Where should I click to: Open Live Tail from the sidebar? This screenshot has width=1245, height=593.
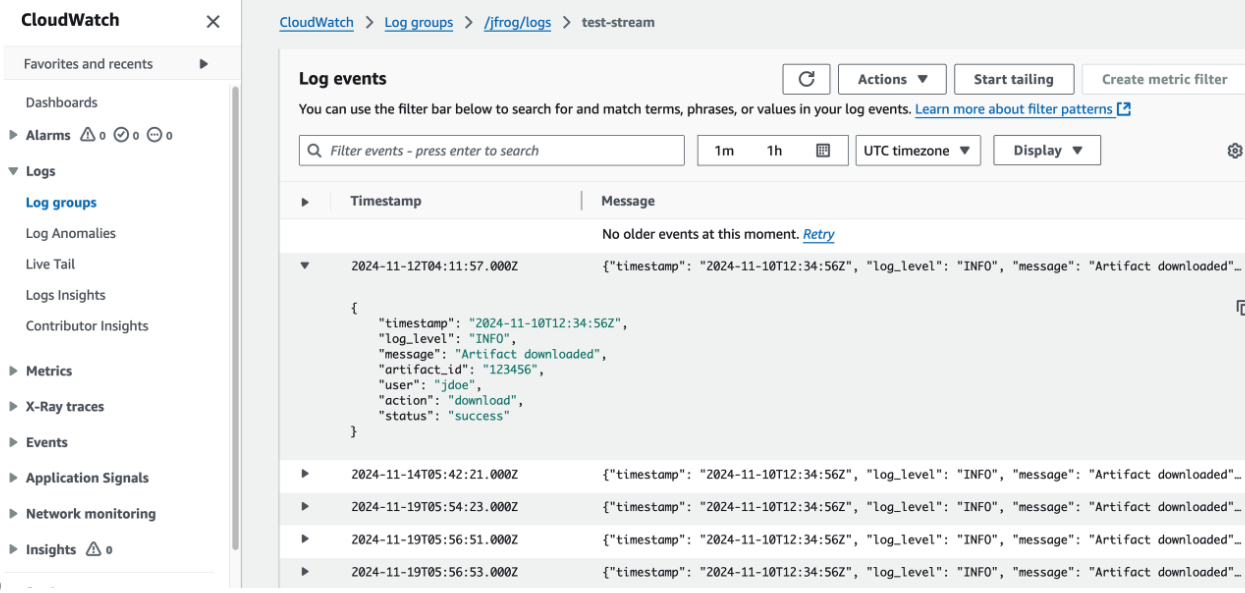[52, 263]
